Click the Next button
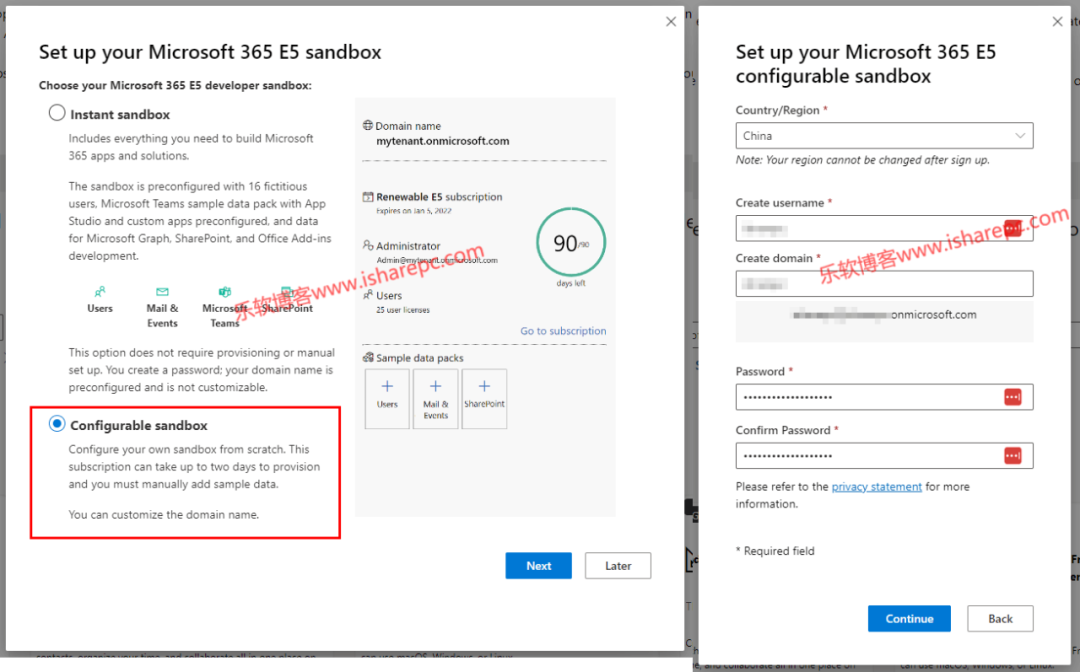The width and height of the screenshot is (1080, 672). tap(538, 566)
